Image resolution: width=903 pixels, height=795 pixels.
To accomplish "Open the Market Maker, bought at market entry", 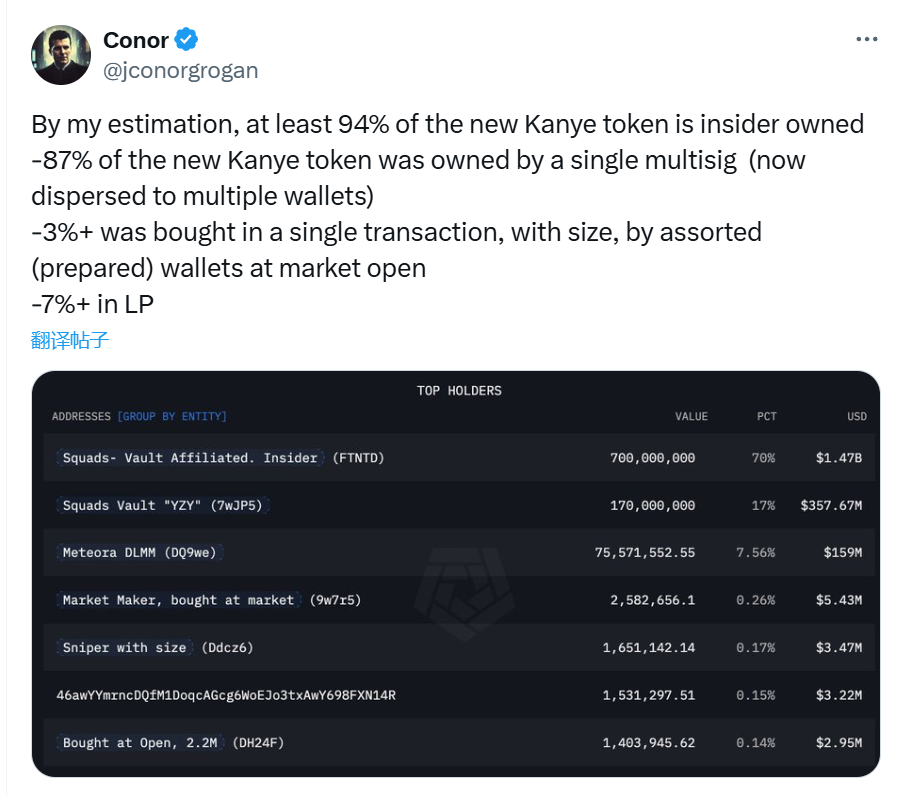I will click(178, 600).
